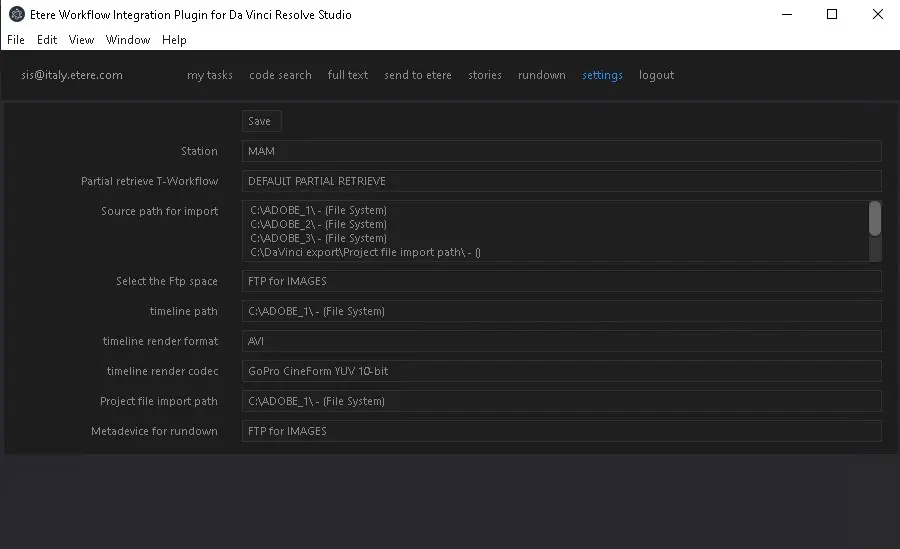Image resolution: width=900 pixels, height=549 pixels.
Task: Open the timeline render codec dropdown
Action: [560, 371]
